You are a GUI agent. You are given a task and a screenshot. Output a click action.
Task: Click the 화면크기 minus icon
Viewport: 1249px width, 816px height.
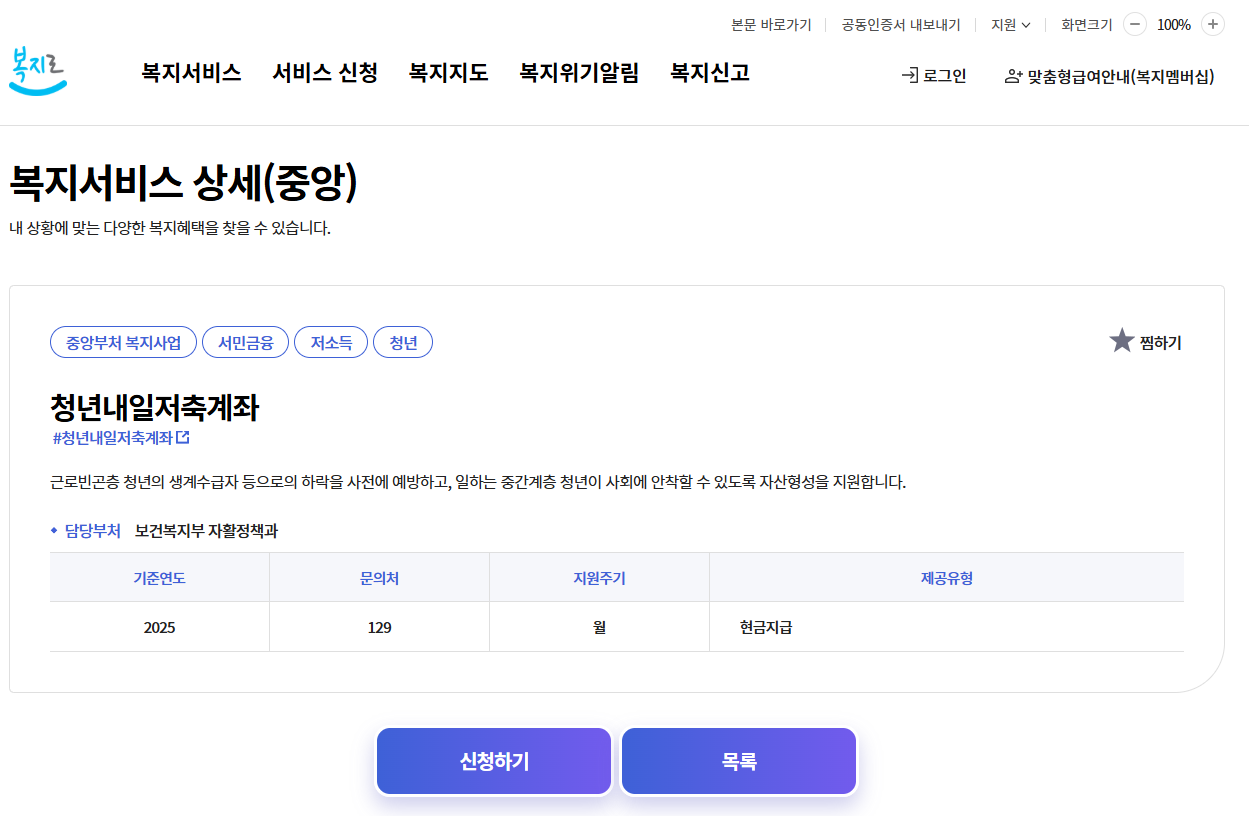(1134, 24)
